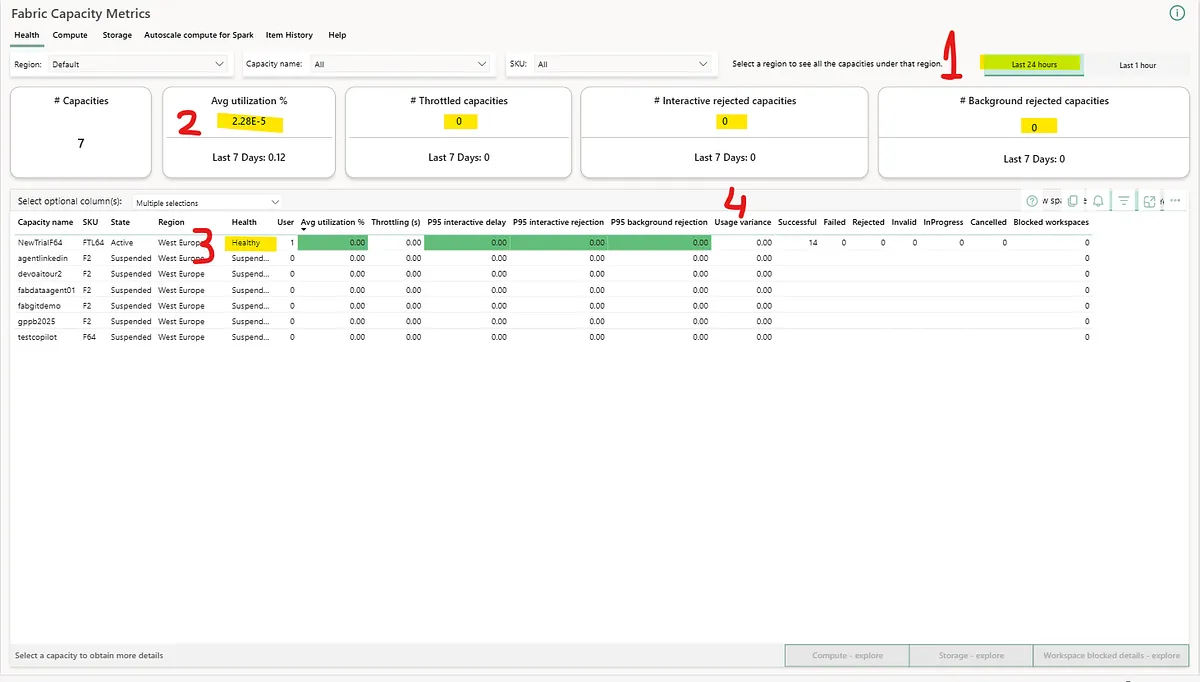
Task: Select the Last 24 hours time range
Action: [x=1033, y=64]
